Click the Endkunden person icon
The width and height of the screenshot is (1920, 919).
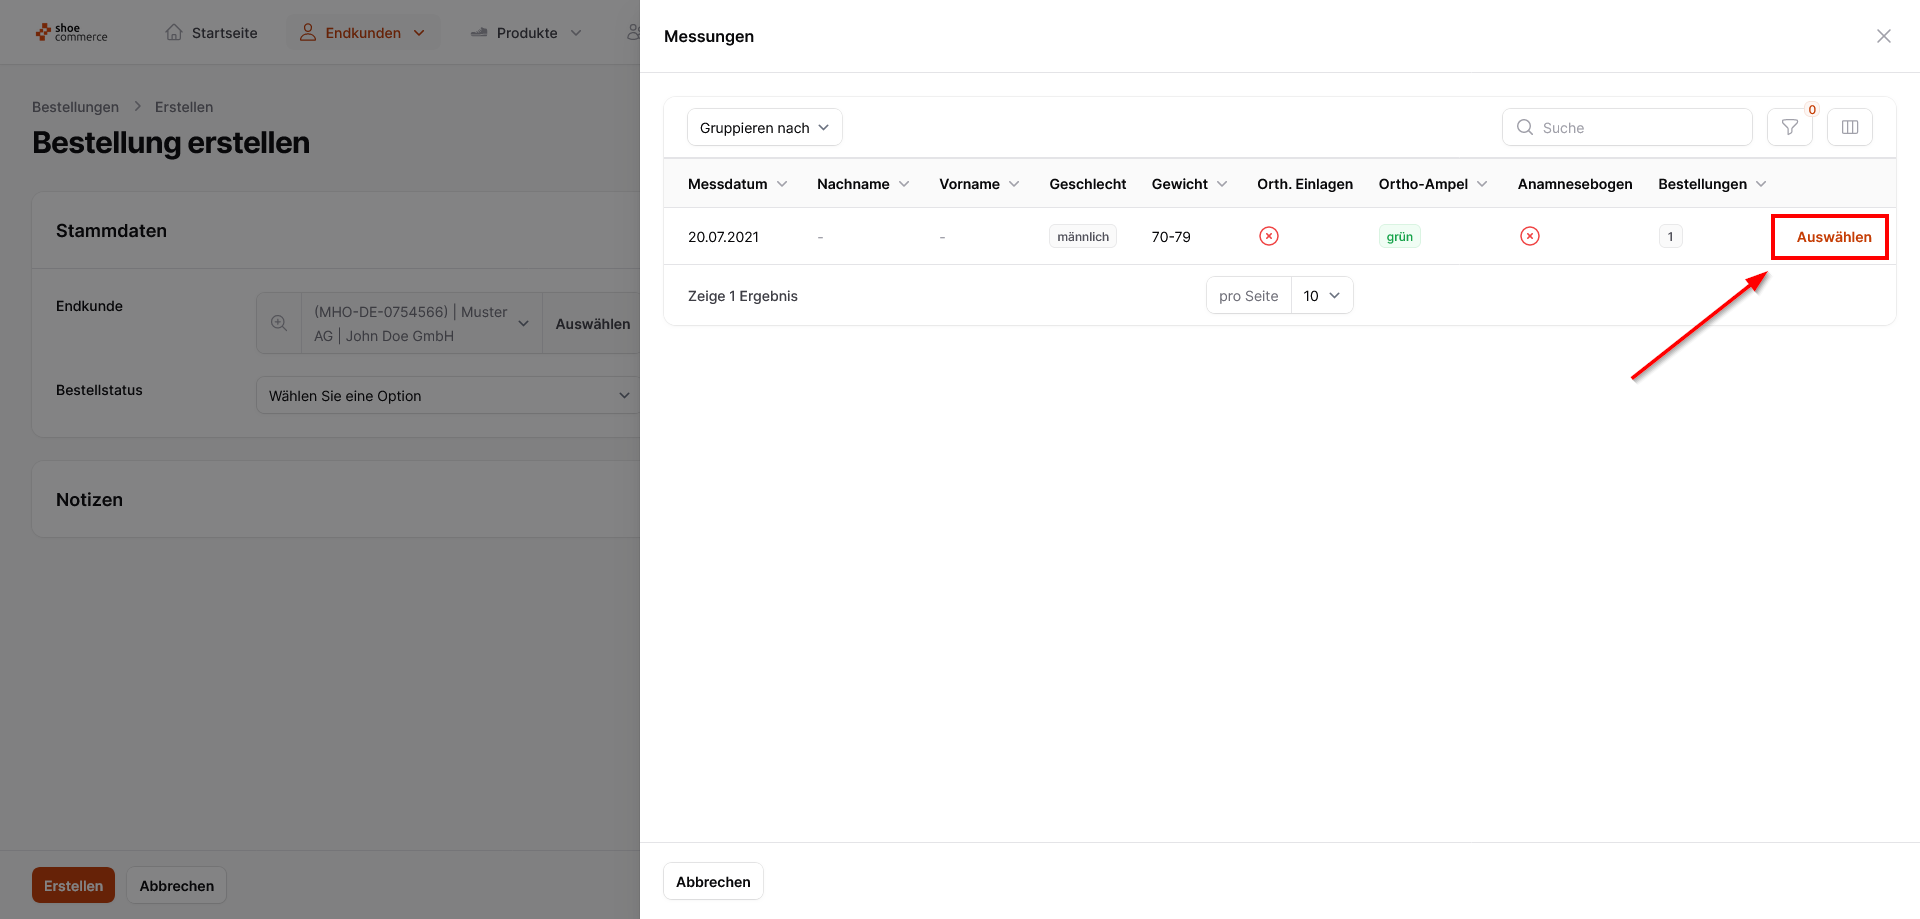click(x=308, y=33)
